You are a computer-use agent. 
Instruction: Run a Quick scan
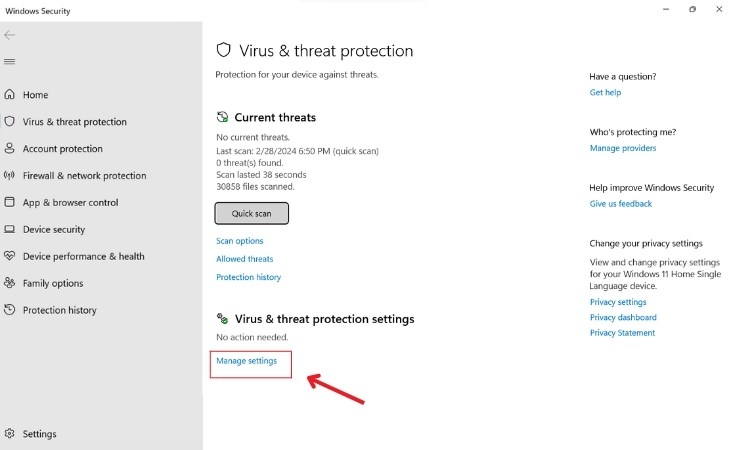251,213
